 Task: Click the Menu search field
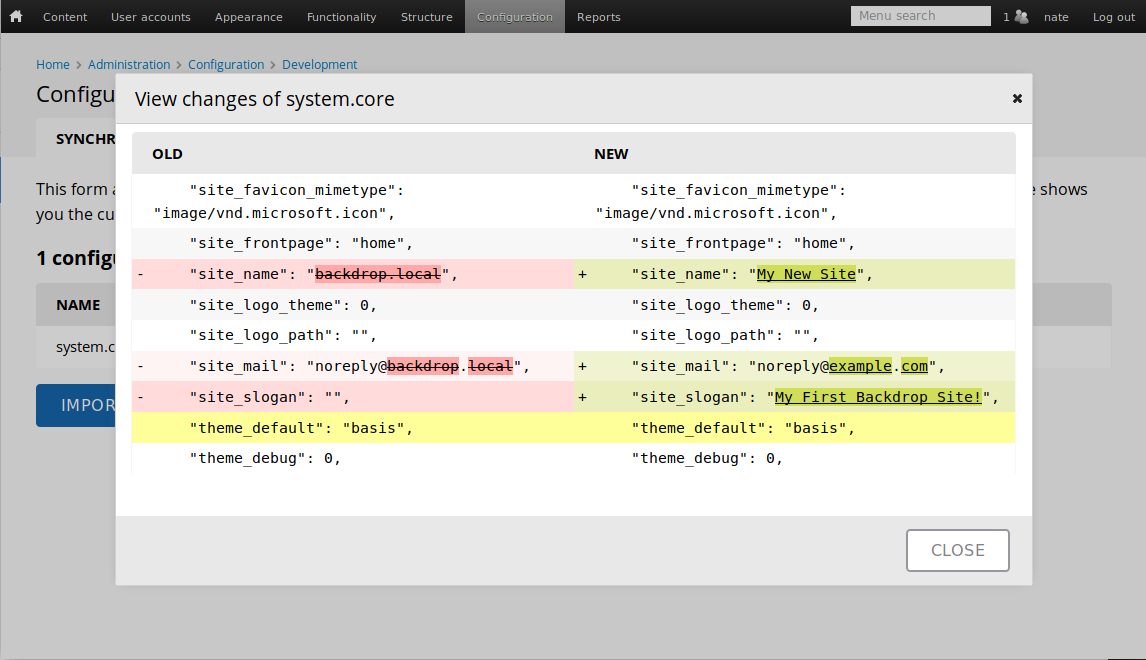[x=919, y=15]
